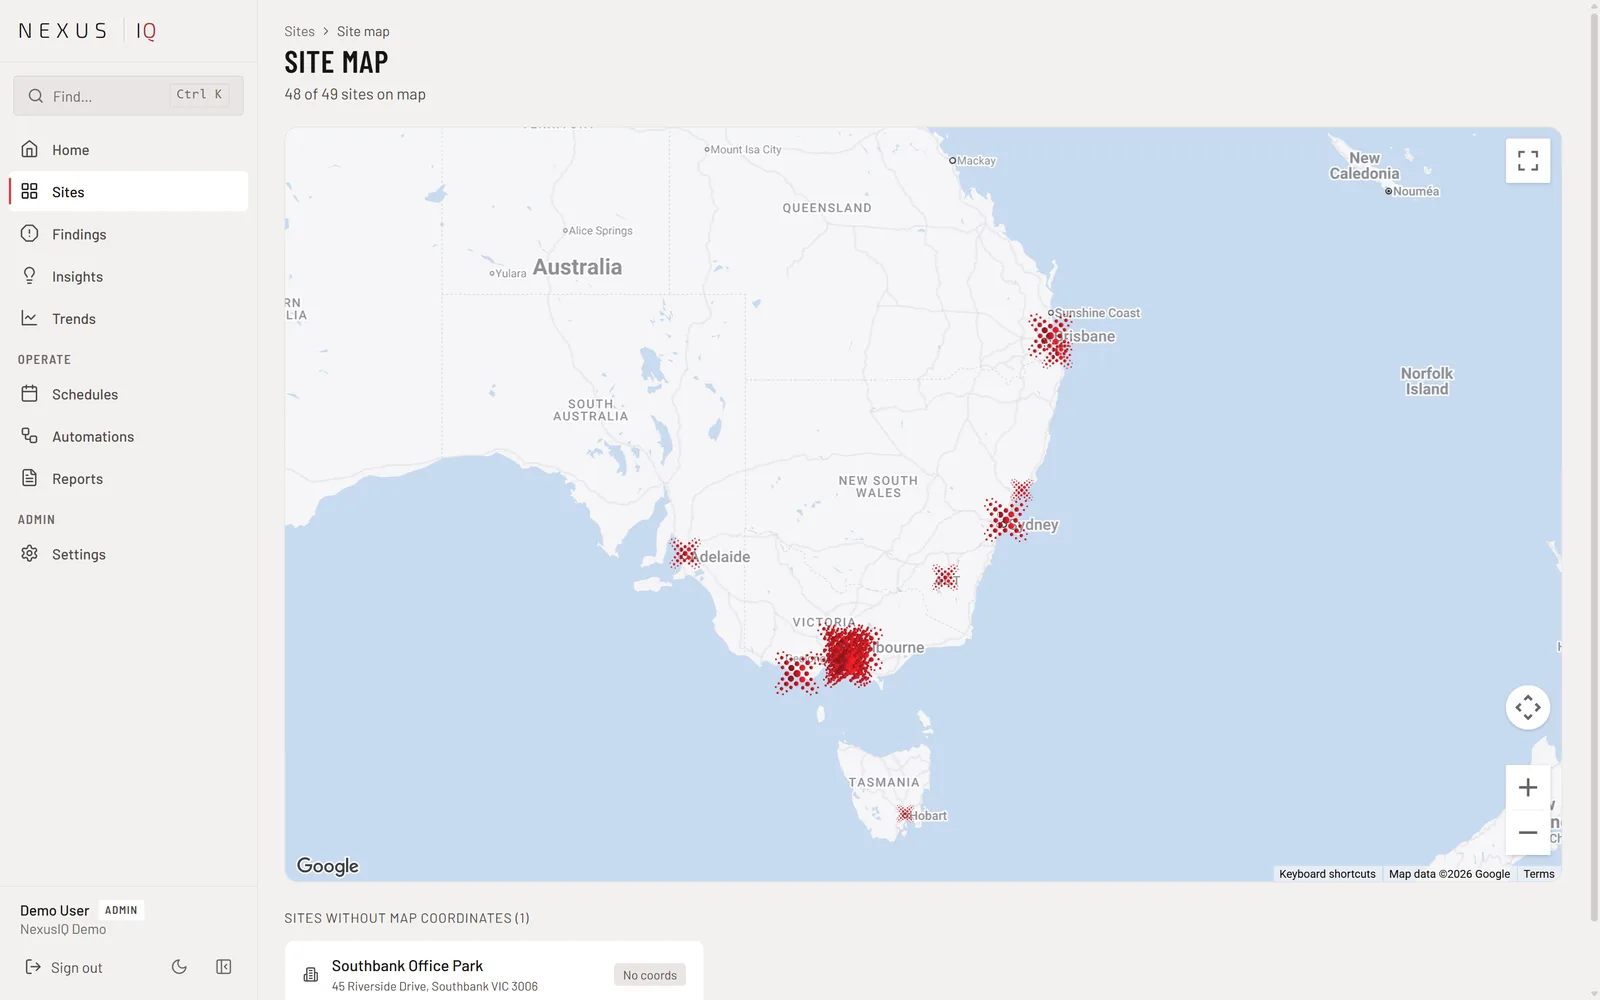
Task: Click the sign out arrow icon
Action: coord(33,967)
